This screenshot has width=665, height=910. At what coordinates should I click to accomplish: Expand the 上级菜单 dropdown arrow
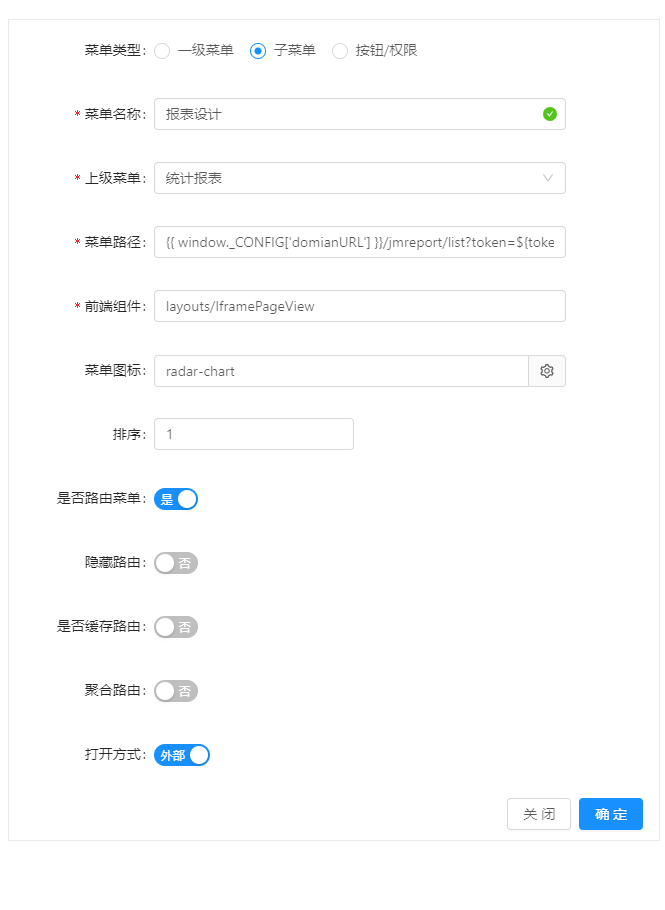click(547, 178)
